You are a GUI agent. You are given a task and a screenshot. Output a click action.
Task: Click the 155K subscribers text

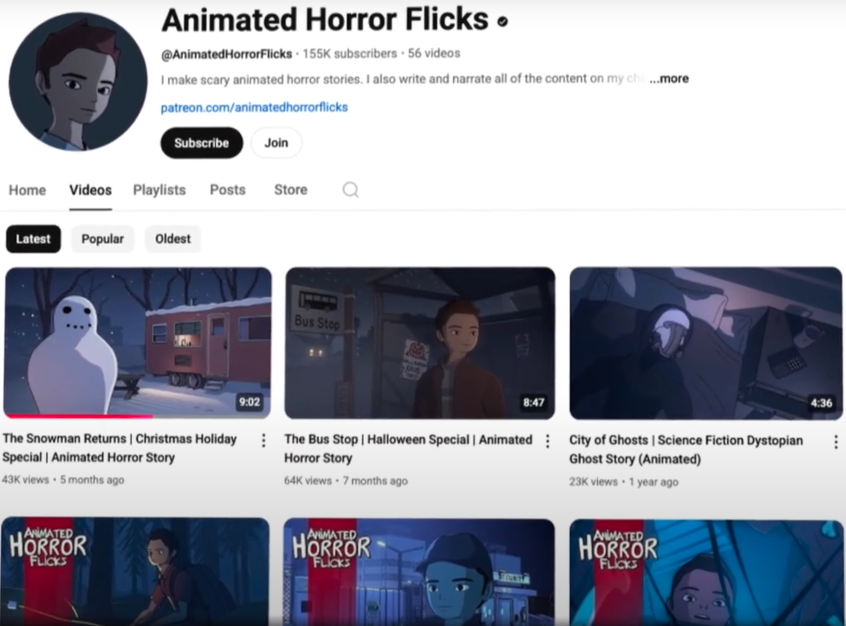(x=350, y=53)
